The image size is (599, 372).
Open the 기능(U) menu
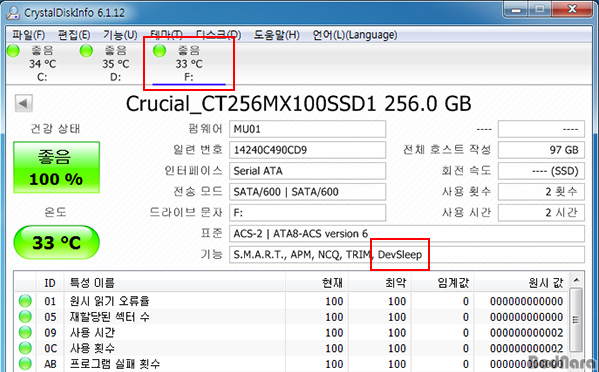(x=120, y=35)
